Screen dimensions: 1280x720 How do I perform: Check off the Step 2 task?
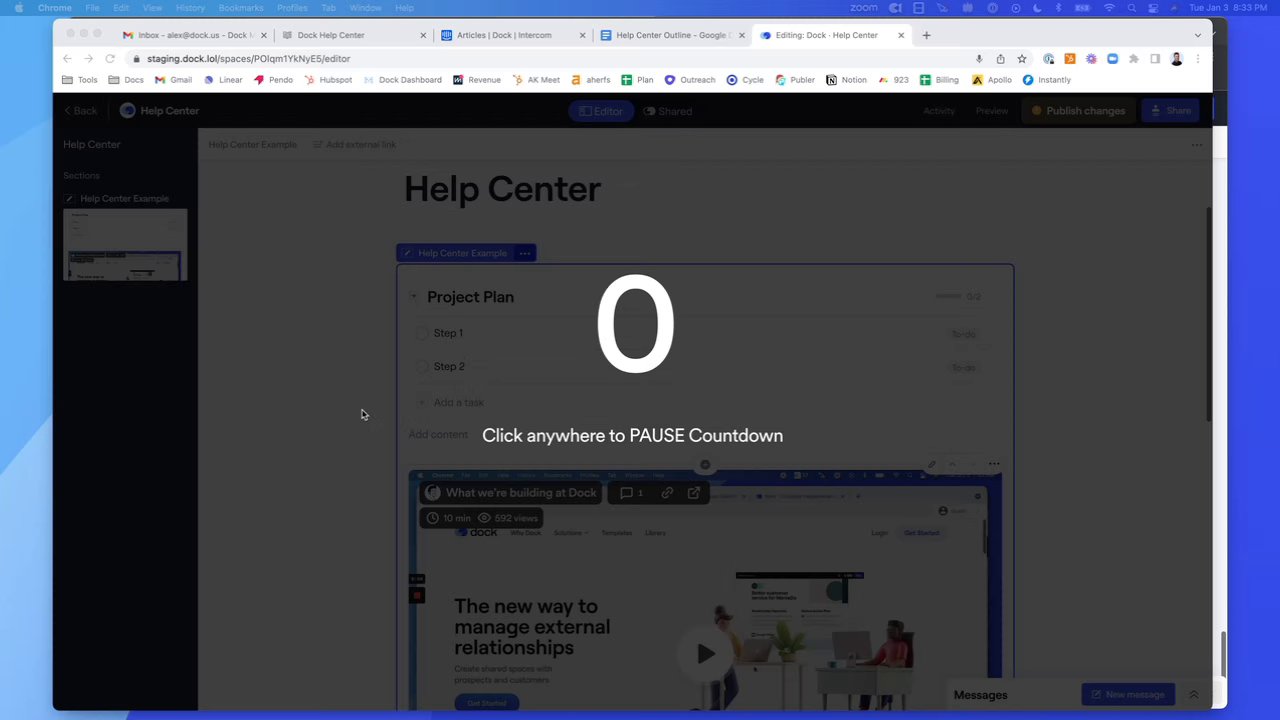(x=421, y=367)
